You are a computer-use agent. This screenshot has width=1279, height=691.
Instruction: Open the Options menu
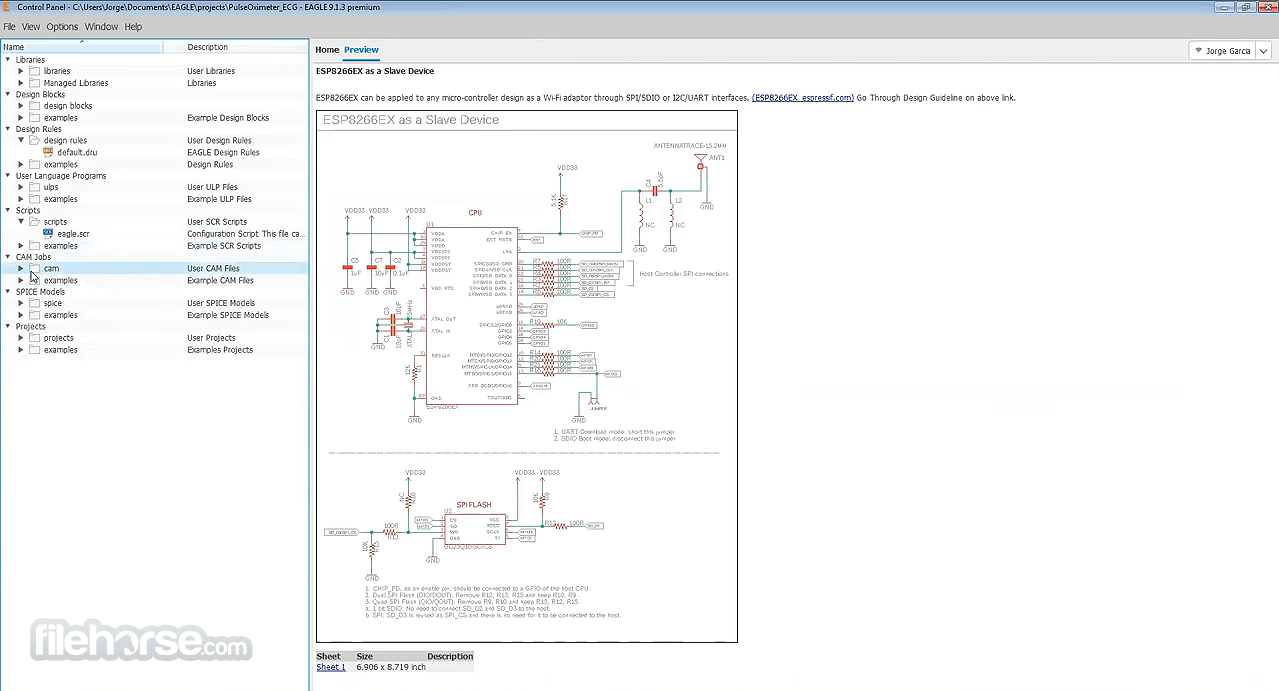[62, 27]
